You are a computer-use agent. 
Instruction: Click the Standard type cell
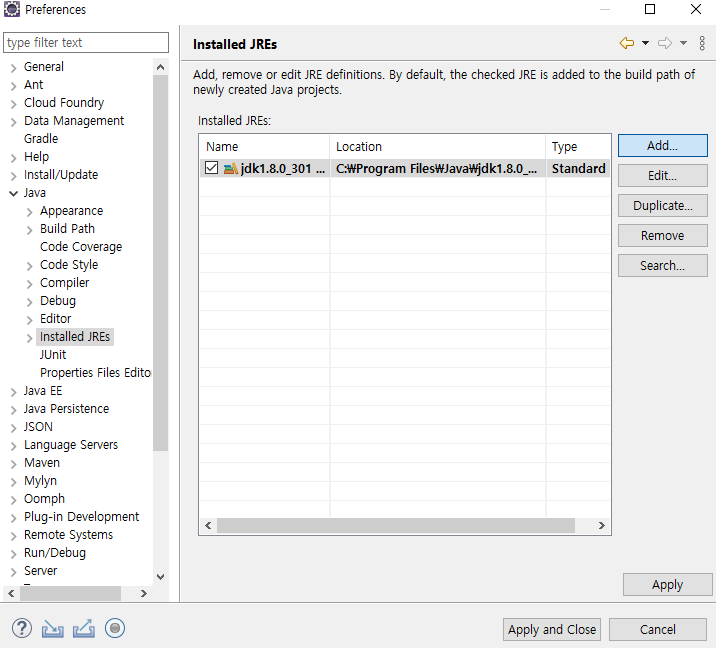click(x=578, y=169)
